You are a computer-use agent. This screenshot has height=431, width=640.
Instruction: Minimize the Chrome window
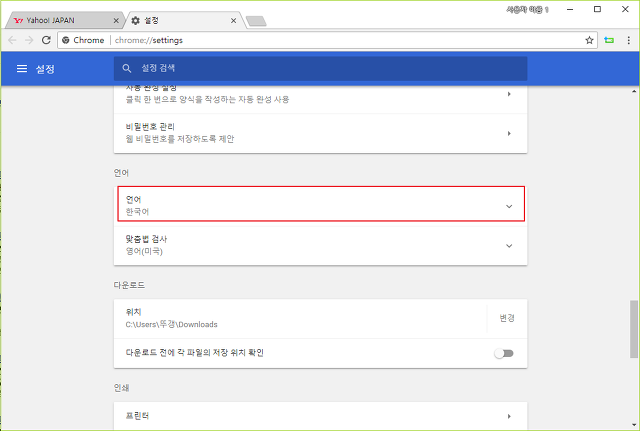pos(570,9)
